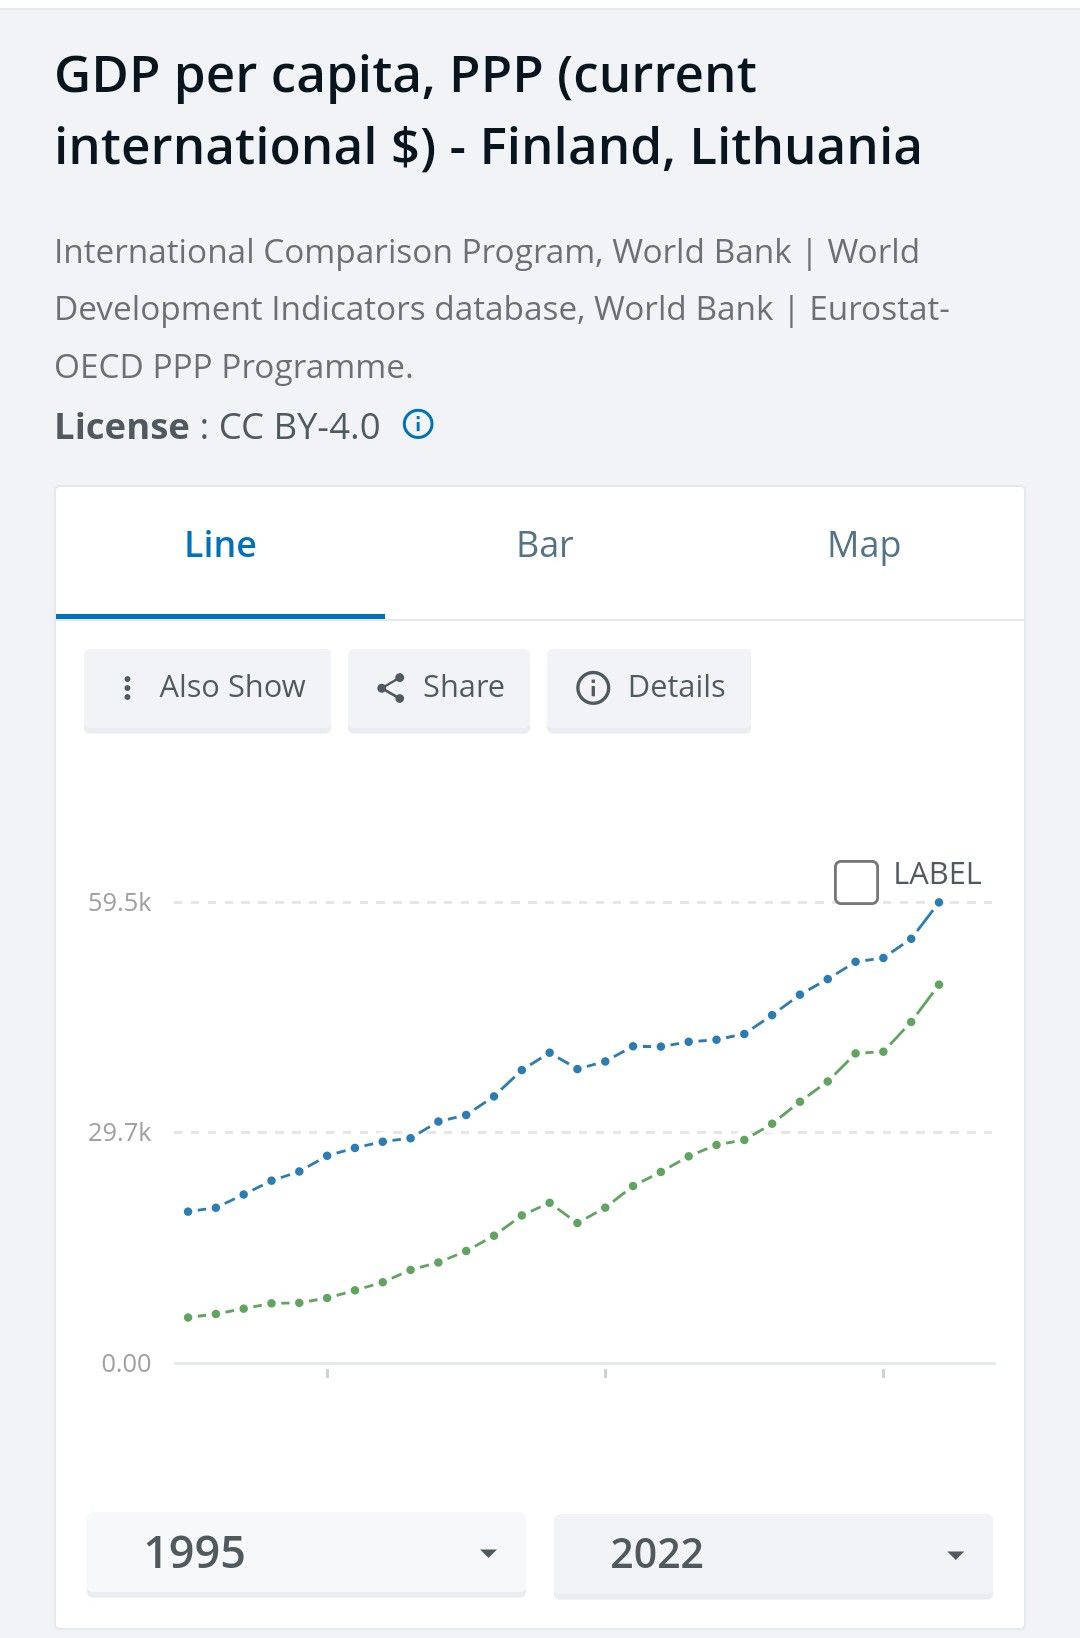Screen dimensions: 1080x1638
Task: Click the 59.5k y-axis label
Action: tap(120, 902)
